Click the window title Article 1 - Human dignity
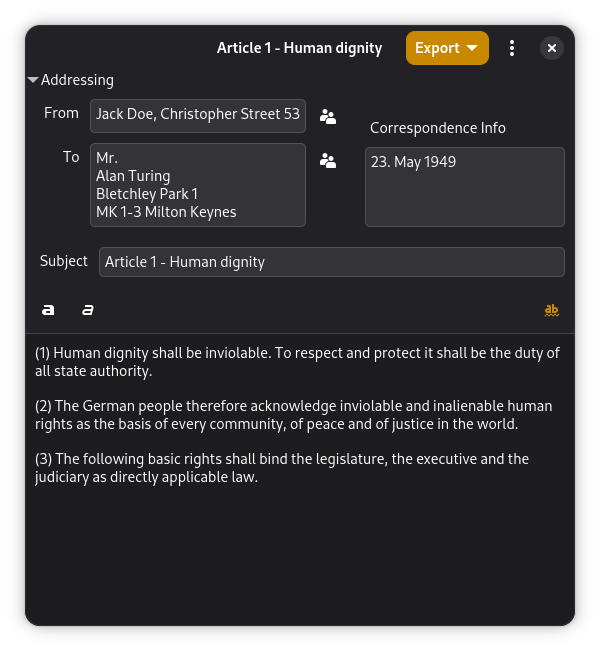Image resolution: width=600 pixels, height=651 pixels. 299,48
